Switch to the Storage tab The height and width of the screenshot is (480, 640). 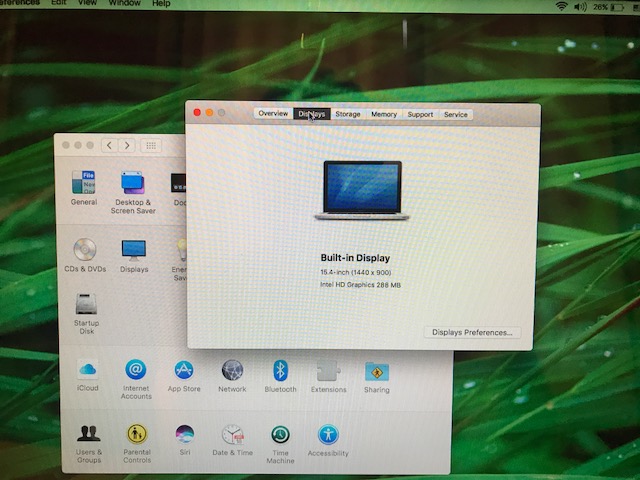(348, 114)
